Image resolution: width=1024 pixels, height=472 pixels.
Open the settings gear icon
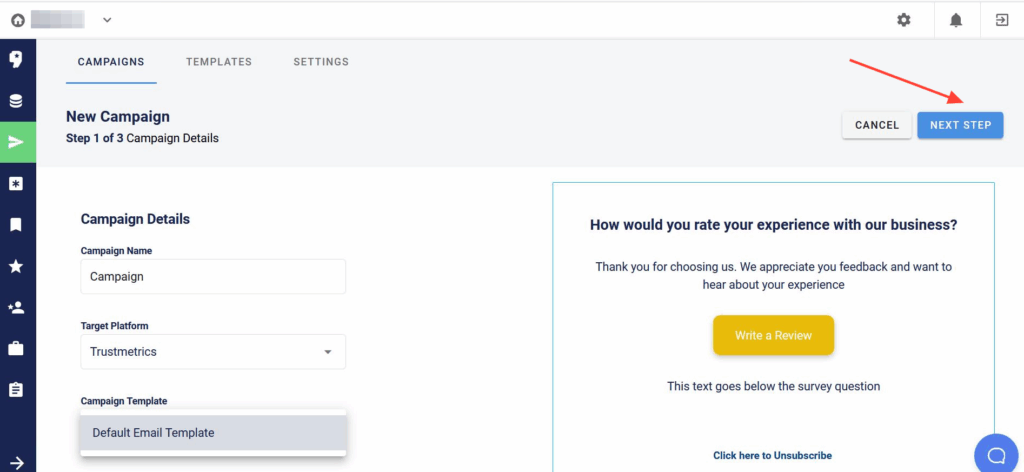[904, 20]
